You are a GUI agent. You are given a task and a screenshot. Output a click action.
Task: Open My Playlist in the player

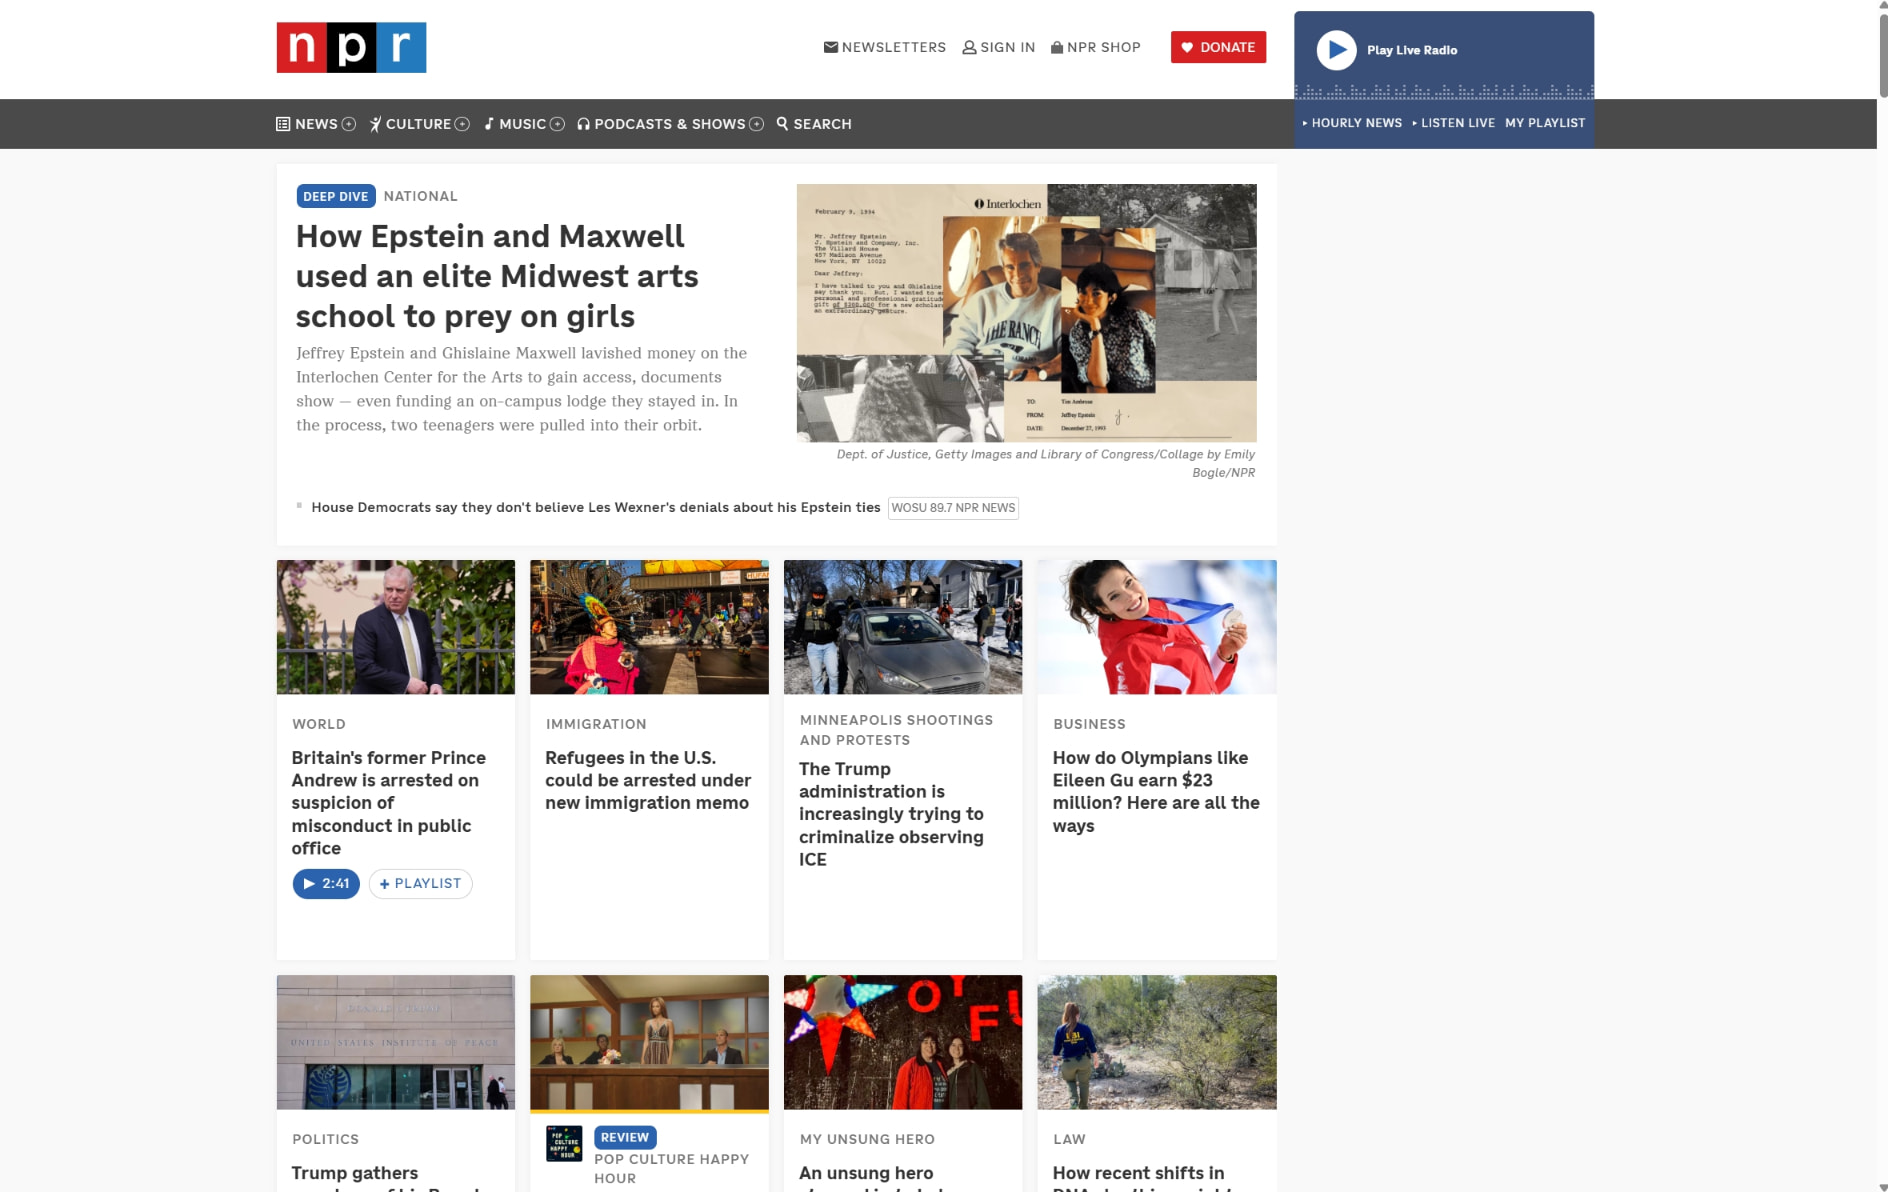[x=1545, y=123]
